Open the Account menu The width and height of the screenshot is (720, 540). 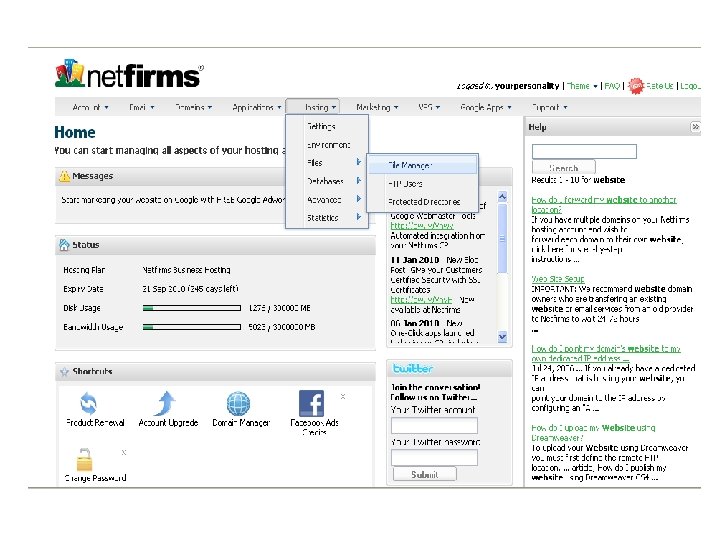[x=90, y=107]
